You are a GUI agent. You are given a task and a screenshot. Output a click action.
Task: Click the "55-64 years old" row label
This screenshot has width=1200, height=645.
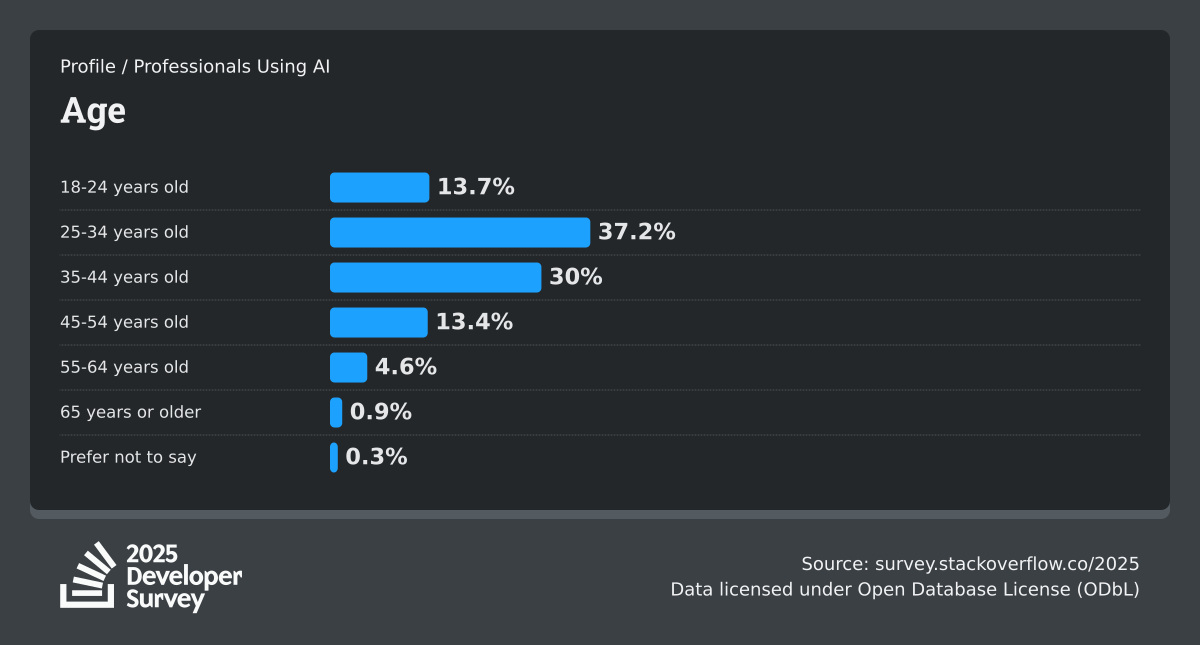[x=124, y=367]
